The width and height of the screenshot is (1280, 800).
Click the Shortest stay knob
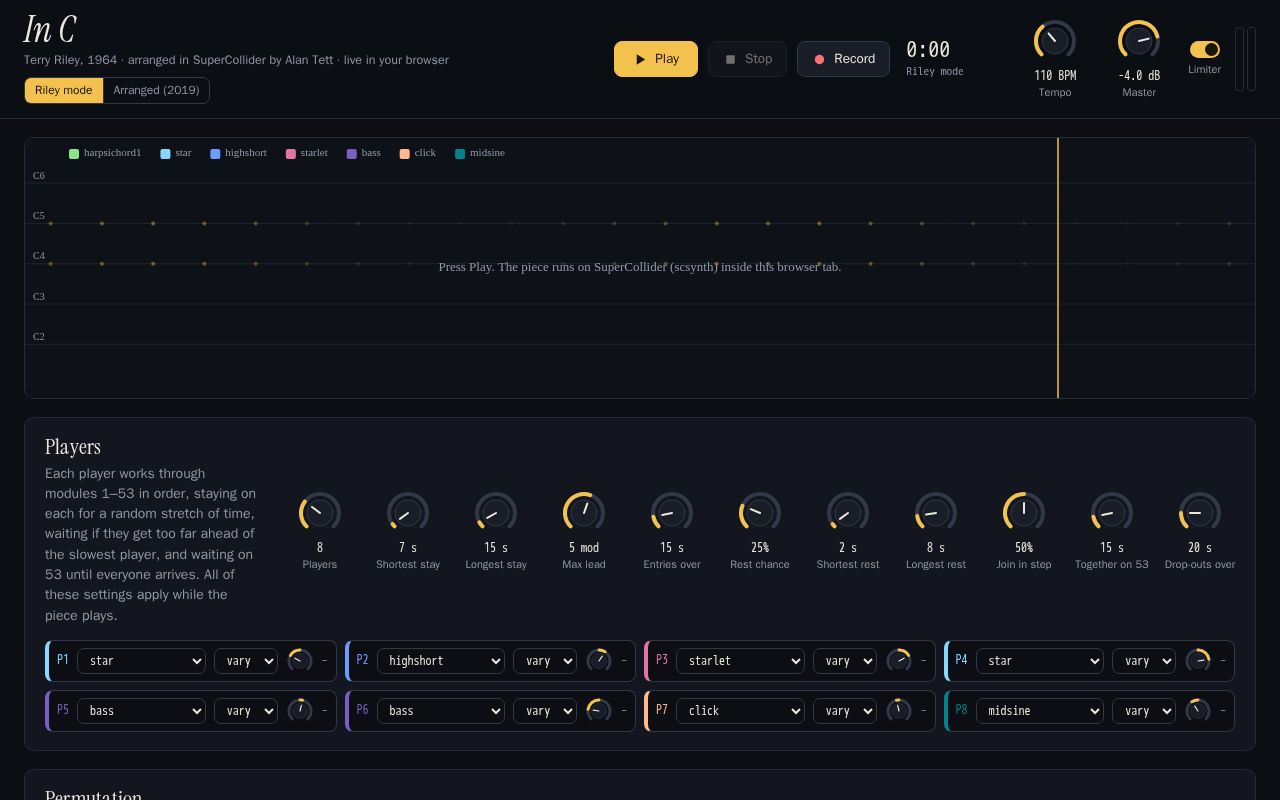click(408, 513)
